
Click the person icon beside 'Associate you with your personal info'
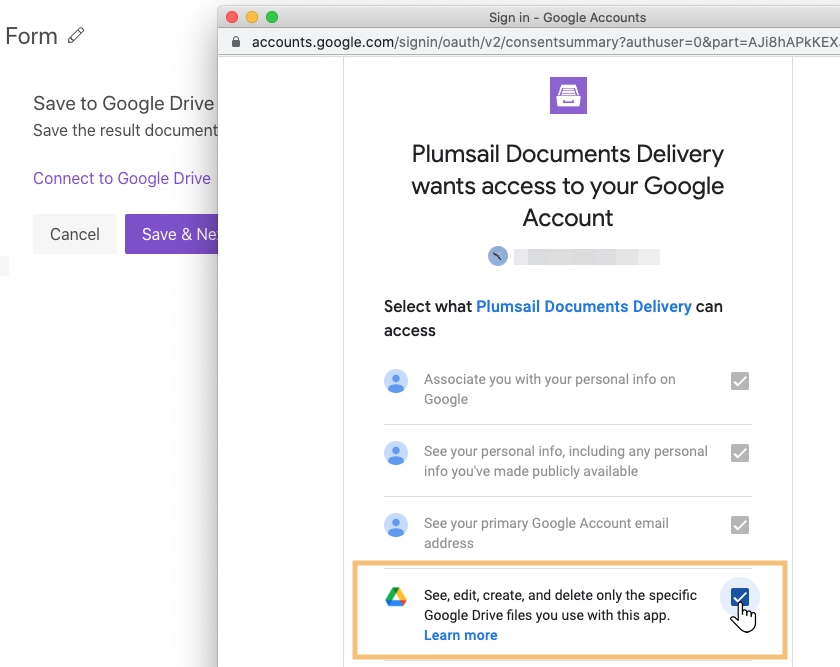point(396,381)
